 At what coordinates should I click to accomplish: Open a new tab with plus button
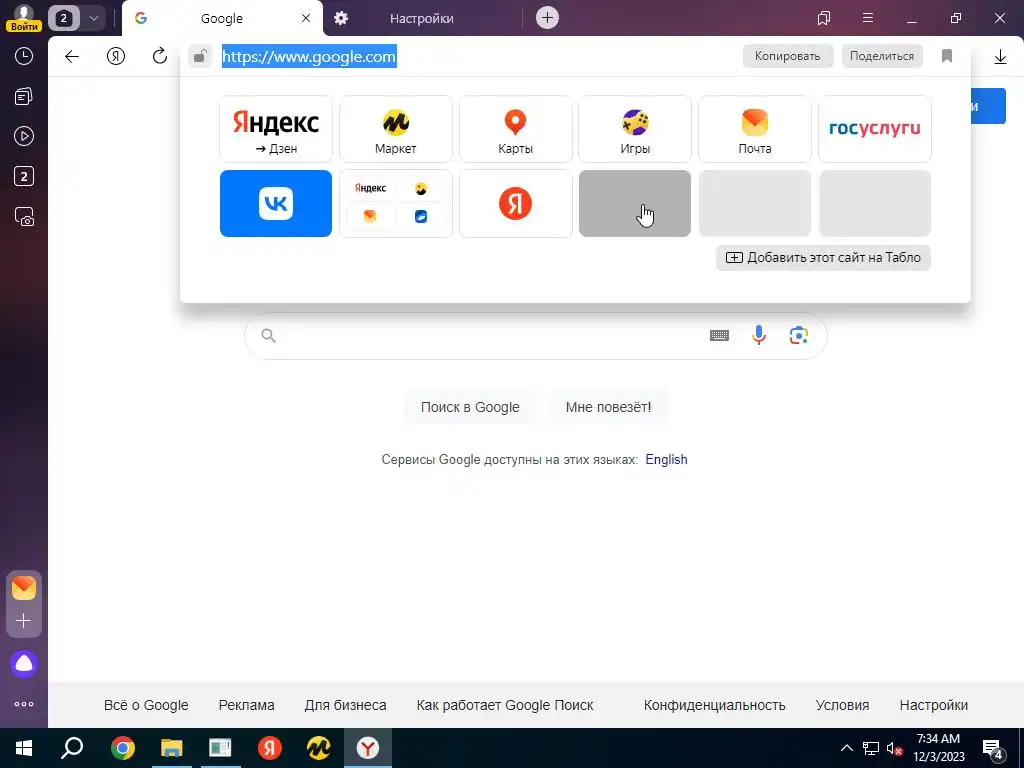547,18
